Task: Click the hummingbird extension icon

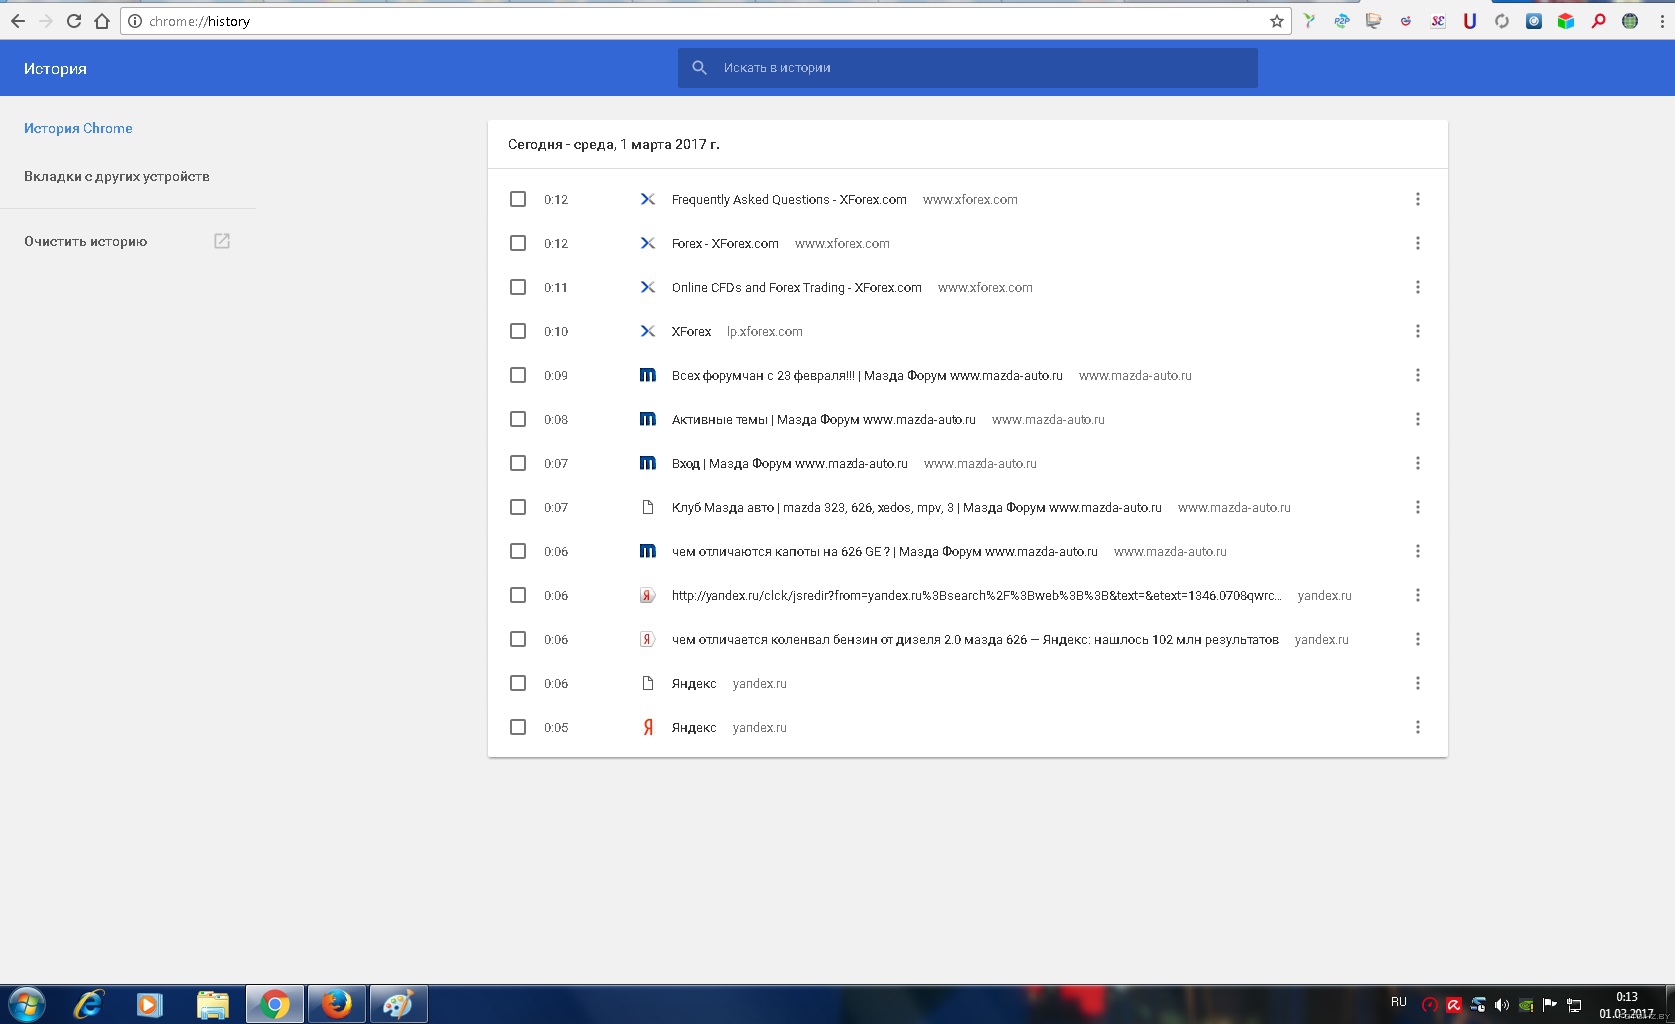Action: 1309,21
